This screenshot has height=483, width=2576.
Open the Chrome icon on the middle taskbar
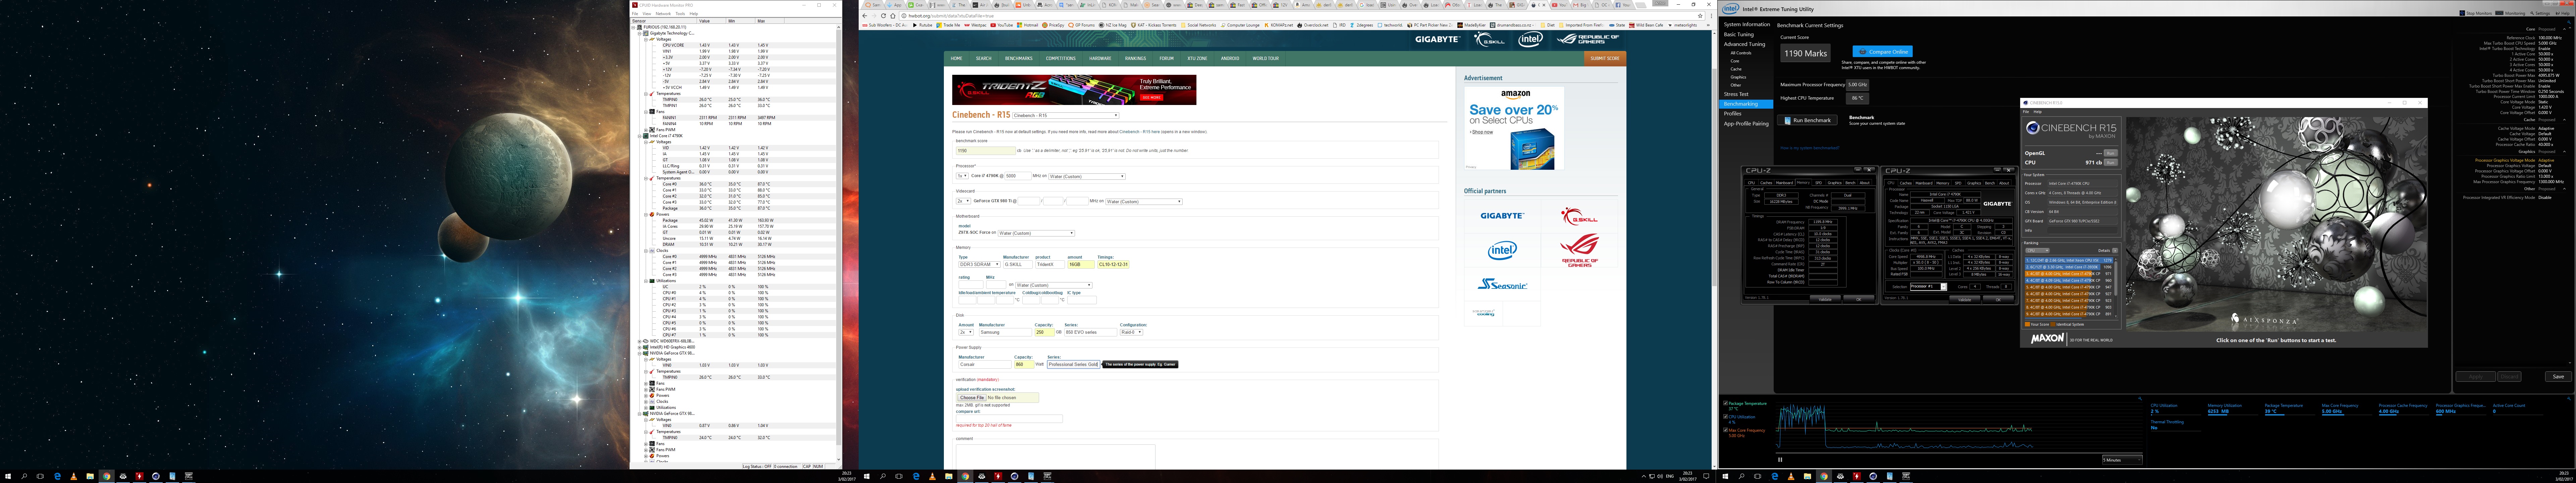pyautogui.click(x=965, y=476)
